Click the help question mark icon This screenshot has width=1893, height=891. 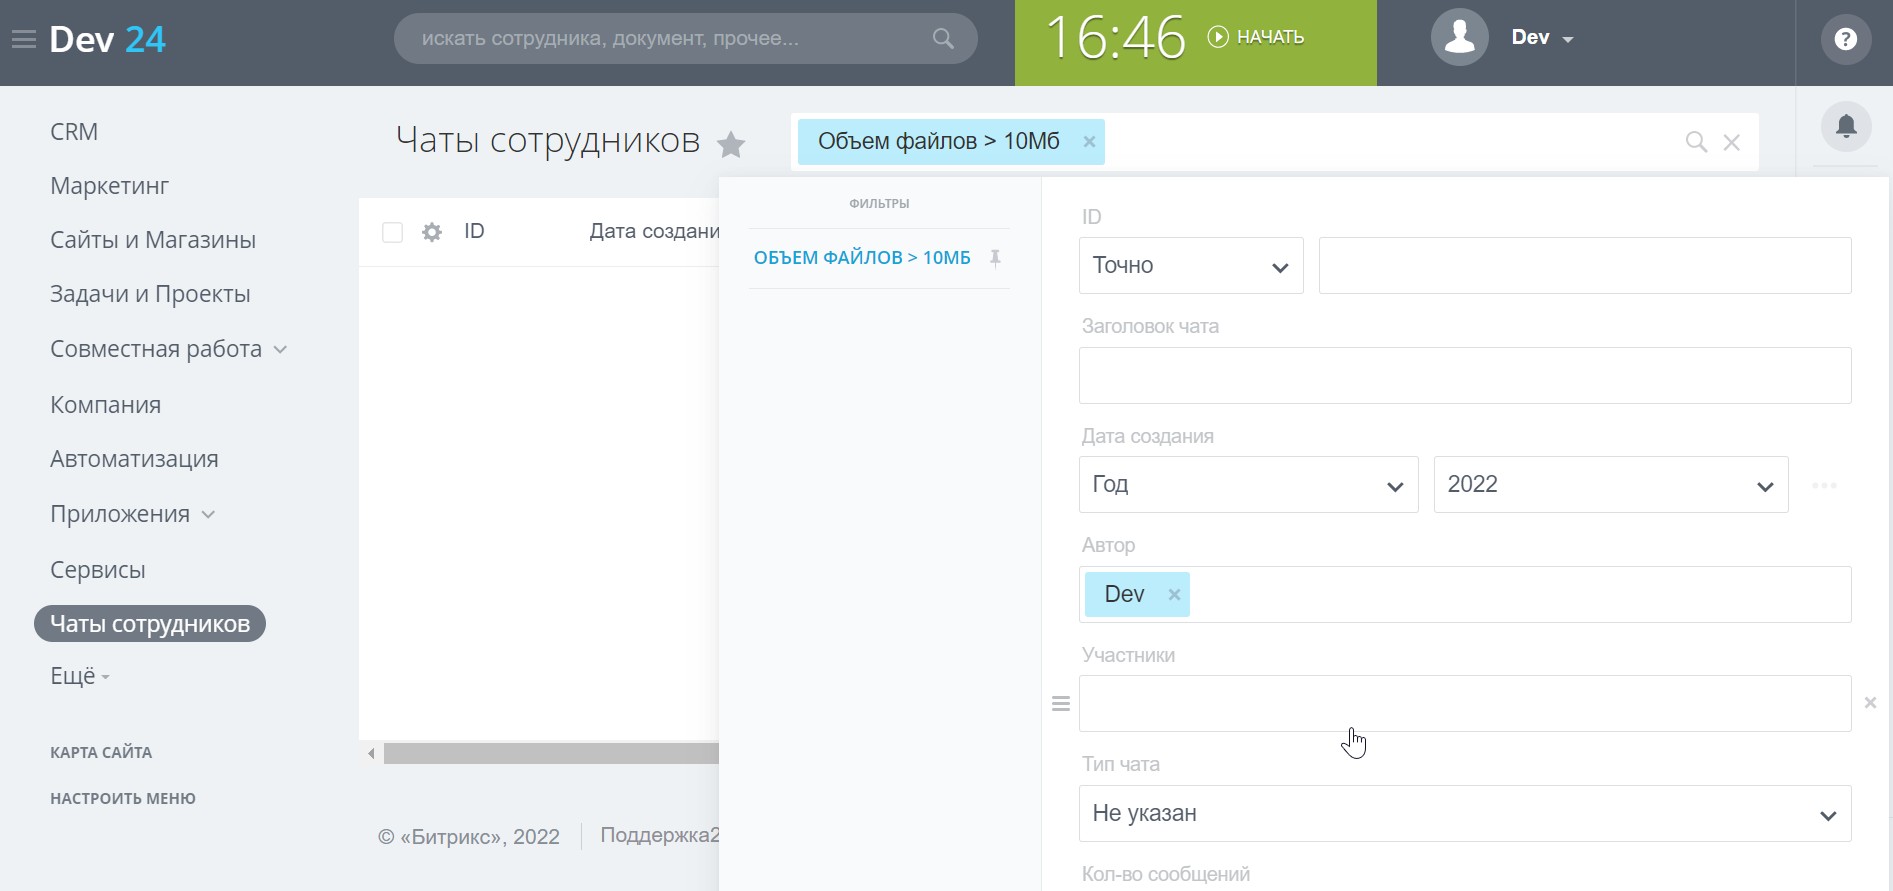(x=1845, y=39)
